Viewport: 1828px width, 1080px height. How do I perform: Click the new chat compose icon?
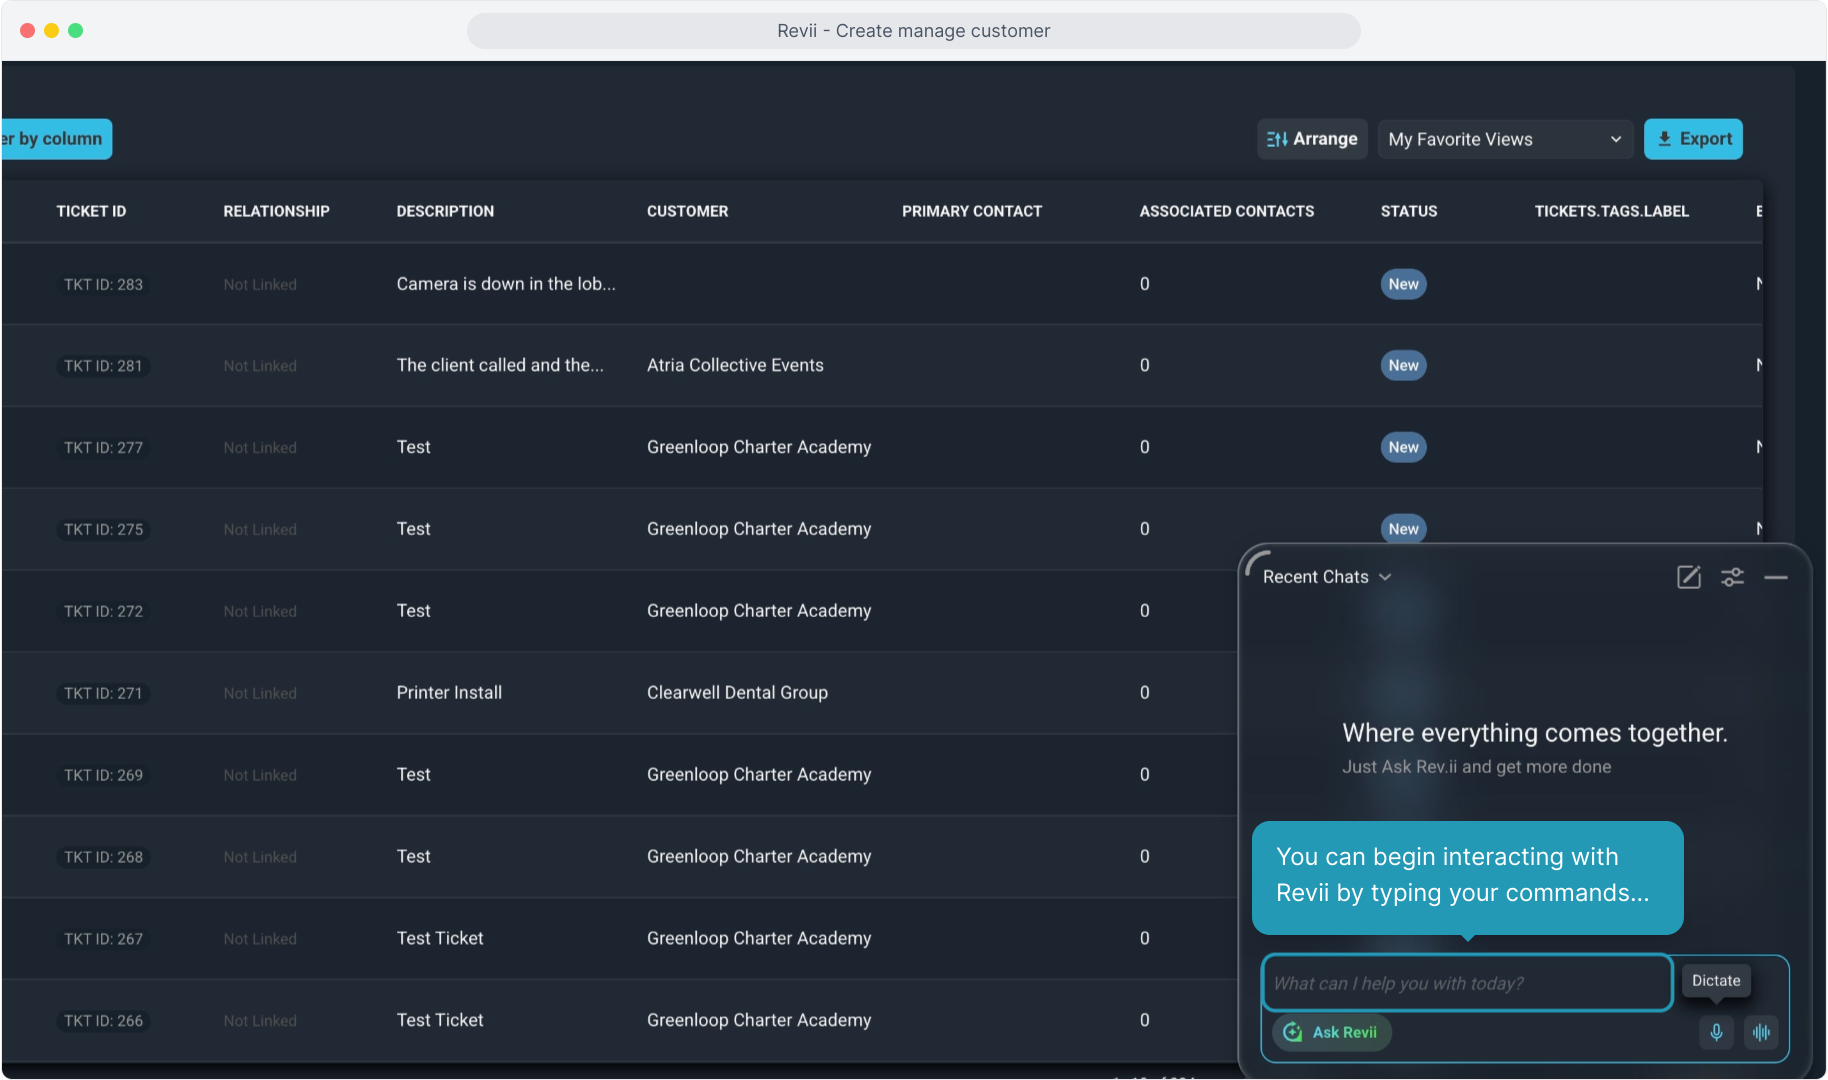(1688, 577)
